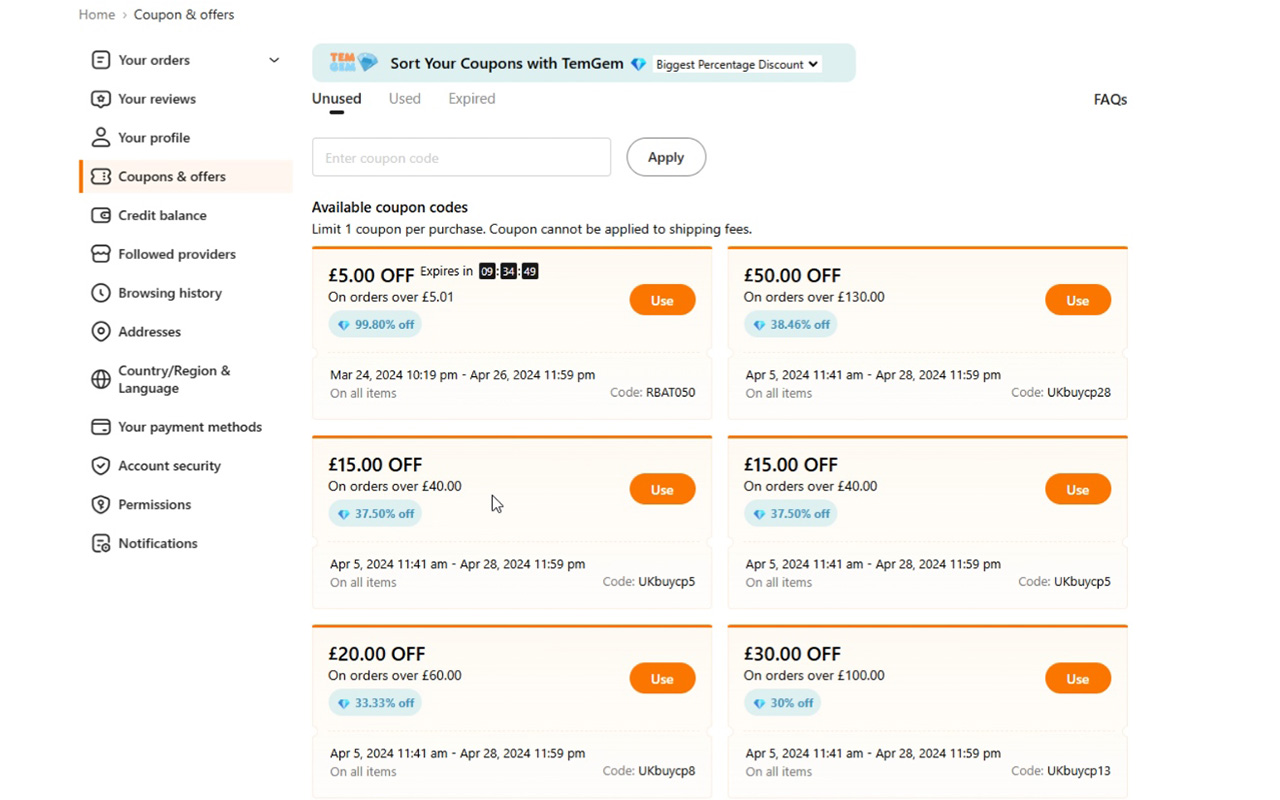The height and width of the screenshot is (800, 1280).
Task: Use the £5.00 OFF expiring coupon
Action: (x=662, y=300)
